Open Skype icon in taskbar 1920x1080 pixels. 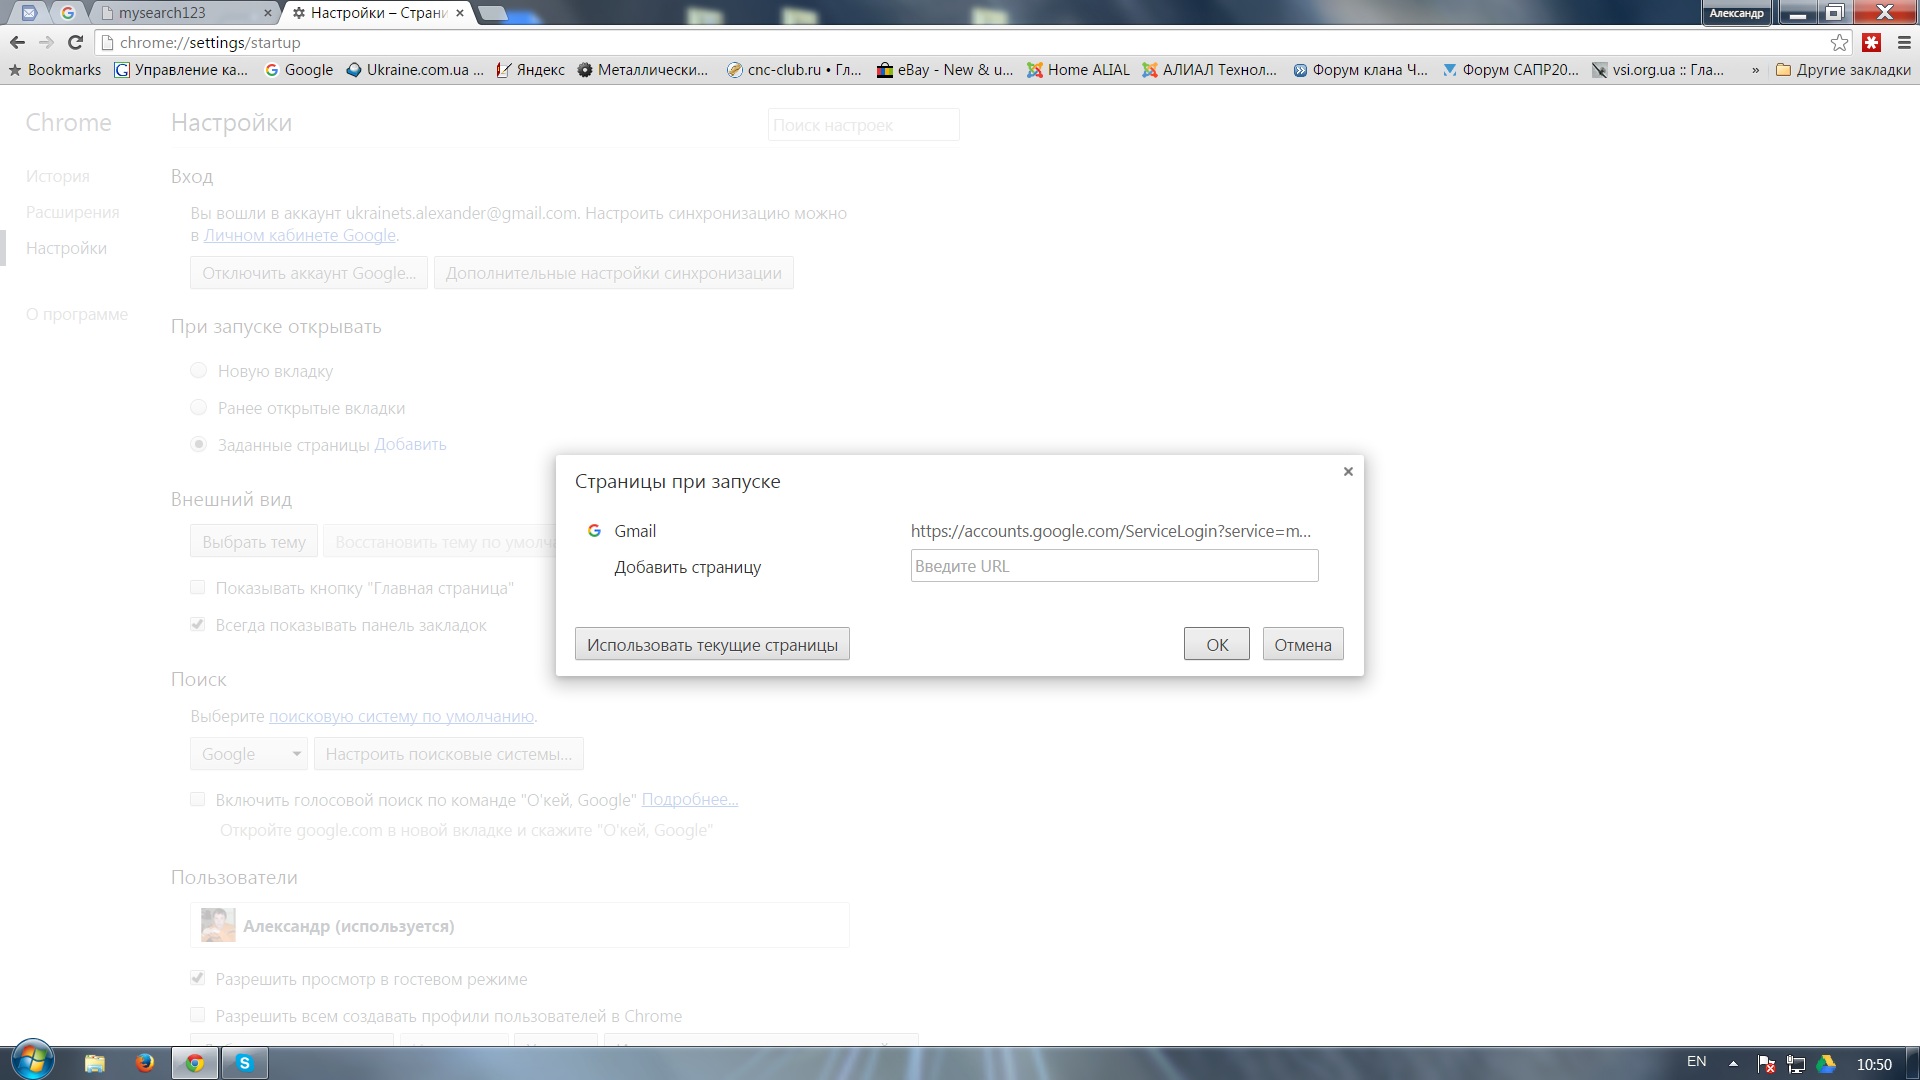[244, 1063]
